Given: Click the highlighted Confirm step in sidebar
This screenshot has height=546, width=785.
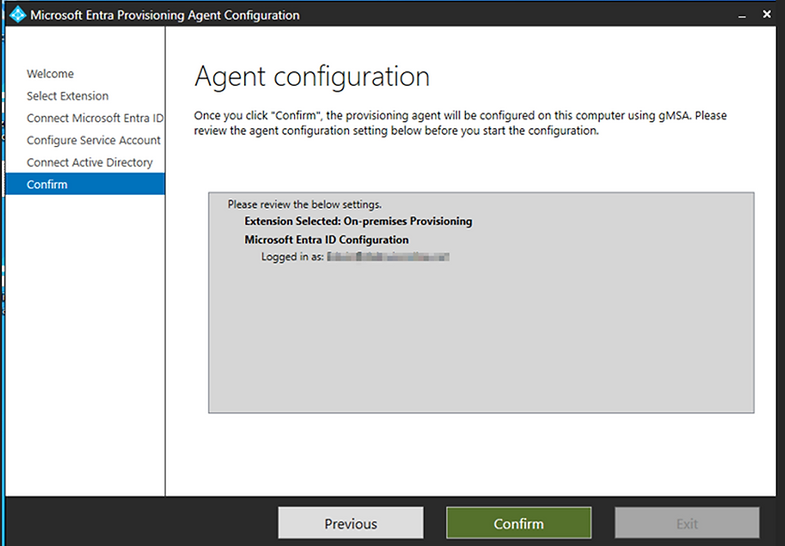Looking at the screenshot, I should click(x=85, y=184).
